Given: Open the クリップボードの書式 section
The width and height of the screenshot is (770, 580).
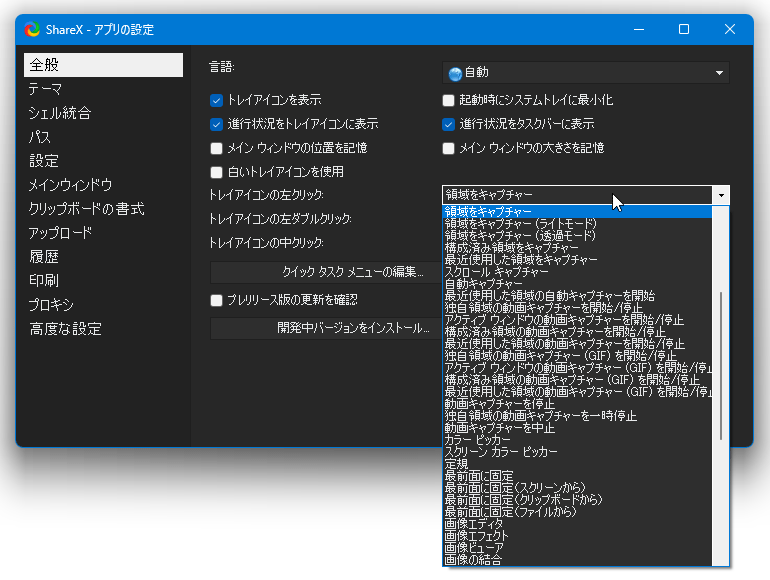Looking at the screenshot, I should [x=86, y=209].
